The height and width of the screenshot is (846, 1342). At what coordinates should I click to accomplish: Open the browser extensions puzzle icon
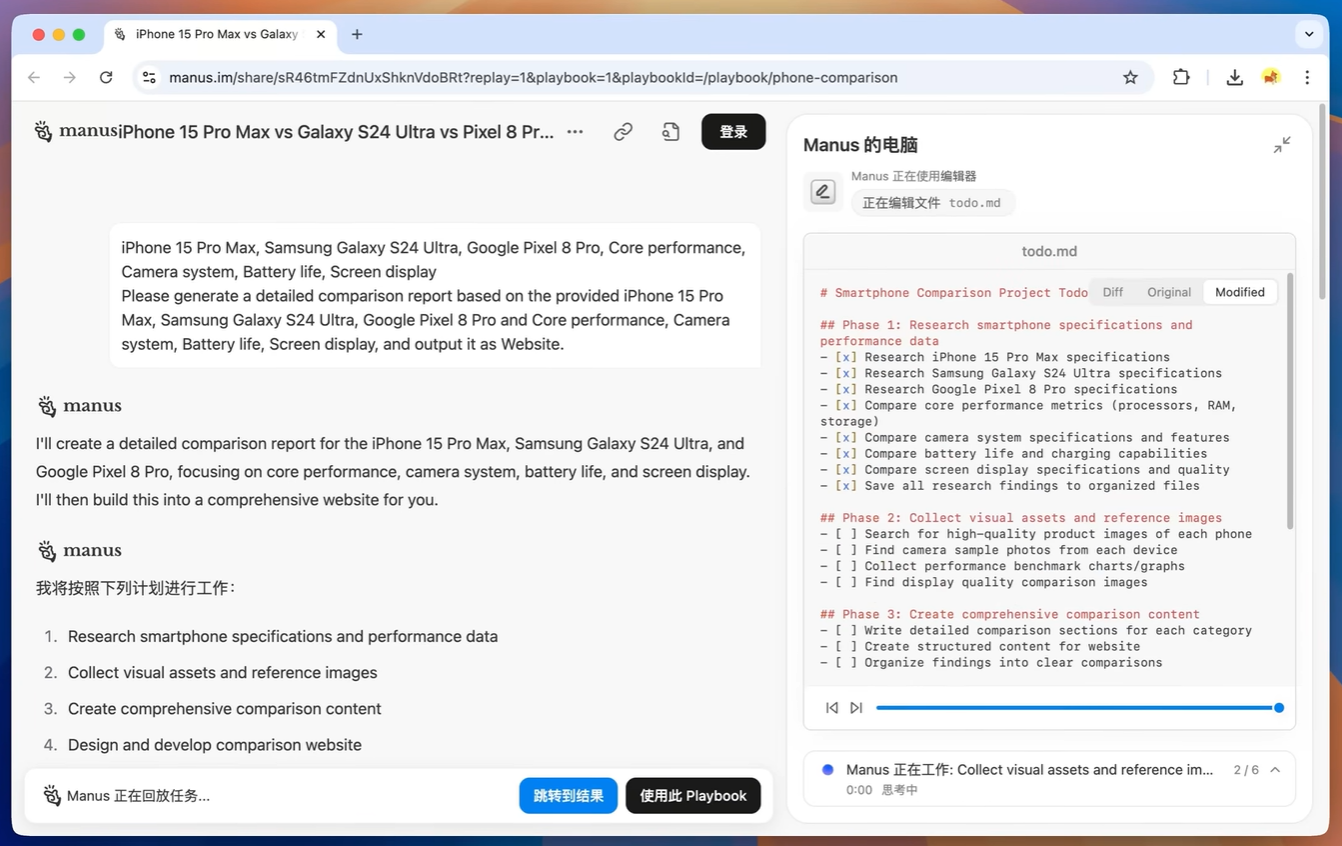tap(1181, 77)
